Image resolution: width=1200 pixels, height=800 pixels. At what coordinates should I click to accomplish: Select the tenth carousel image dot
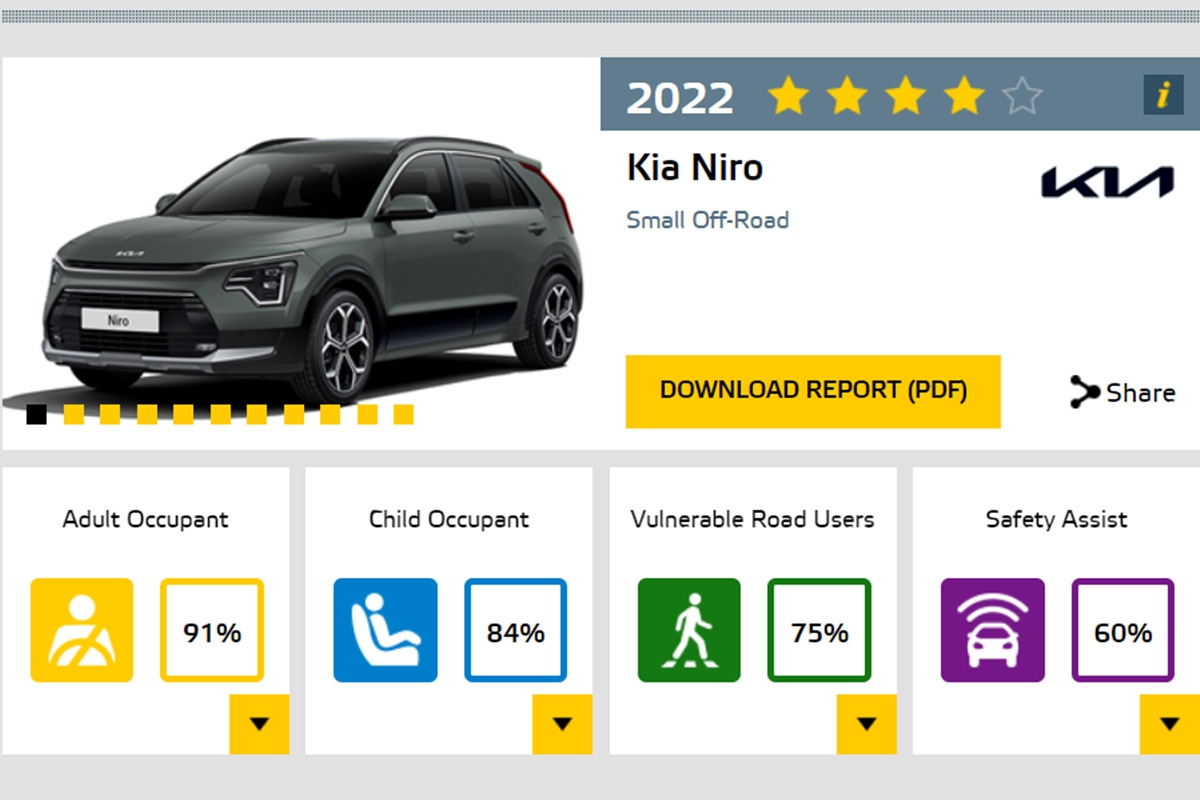point(367,414)
